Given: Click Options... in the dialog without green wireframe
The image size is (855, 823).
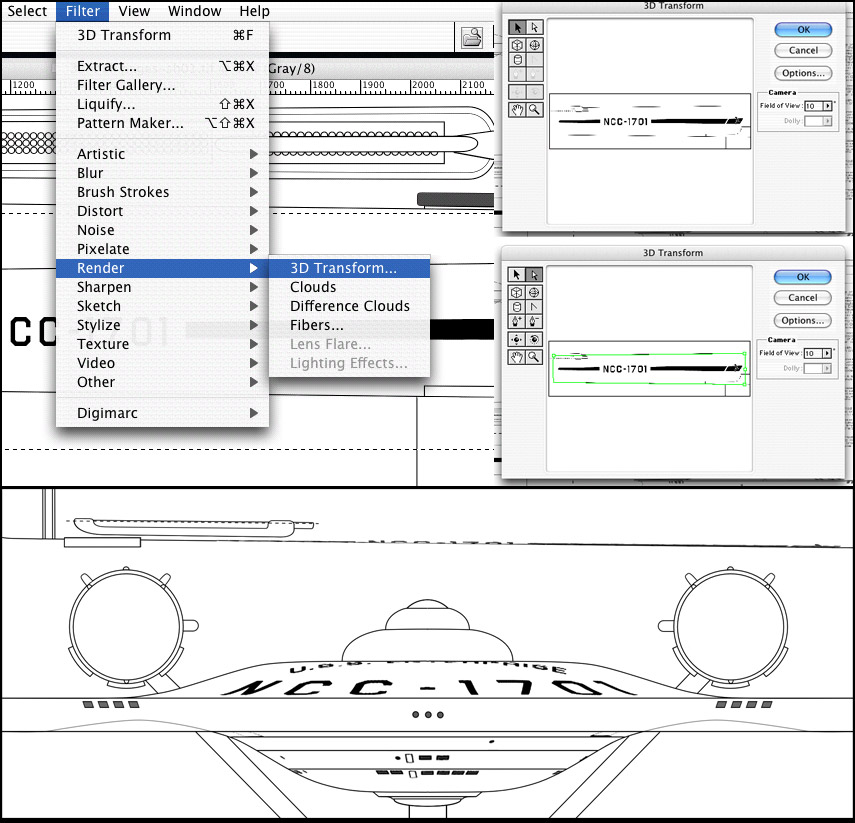Looking at the screenshot, I should point(803,73).
